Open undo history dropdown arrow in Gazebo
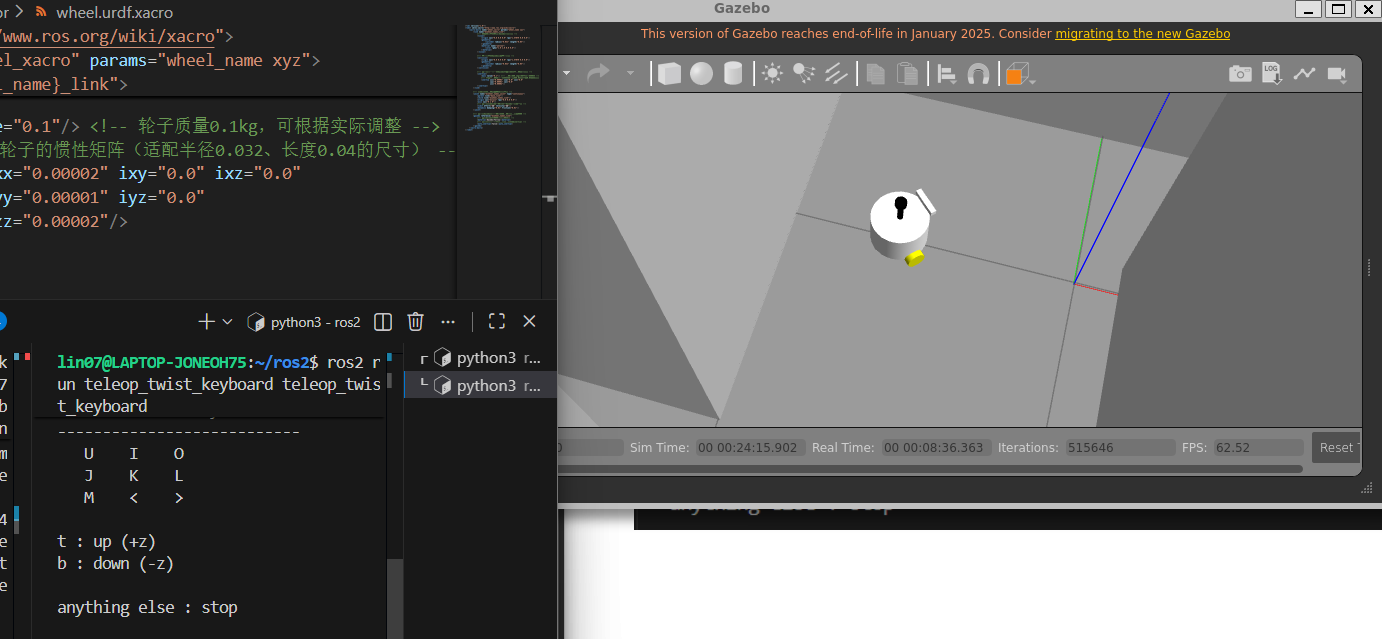 coord(567,73)
